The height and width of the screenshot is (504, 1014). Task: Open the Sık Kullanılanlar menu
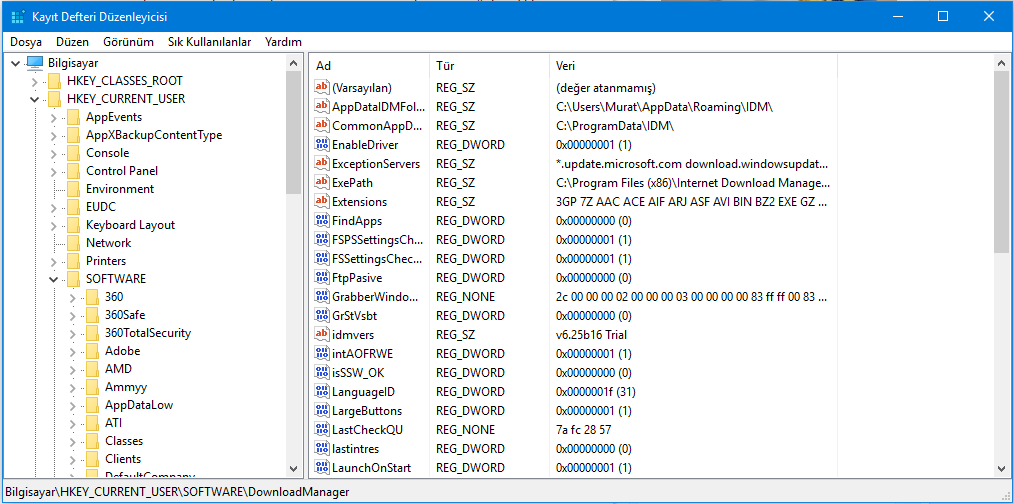click(210, 42)
